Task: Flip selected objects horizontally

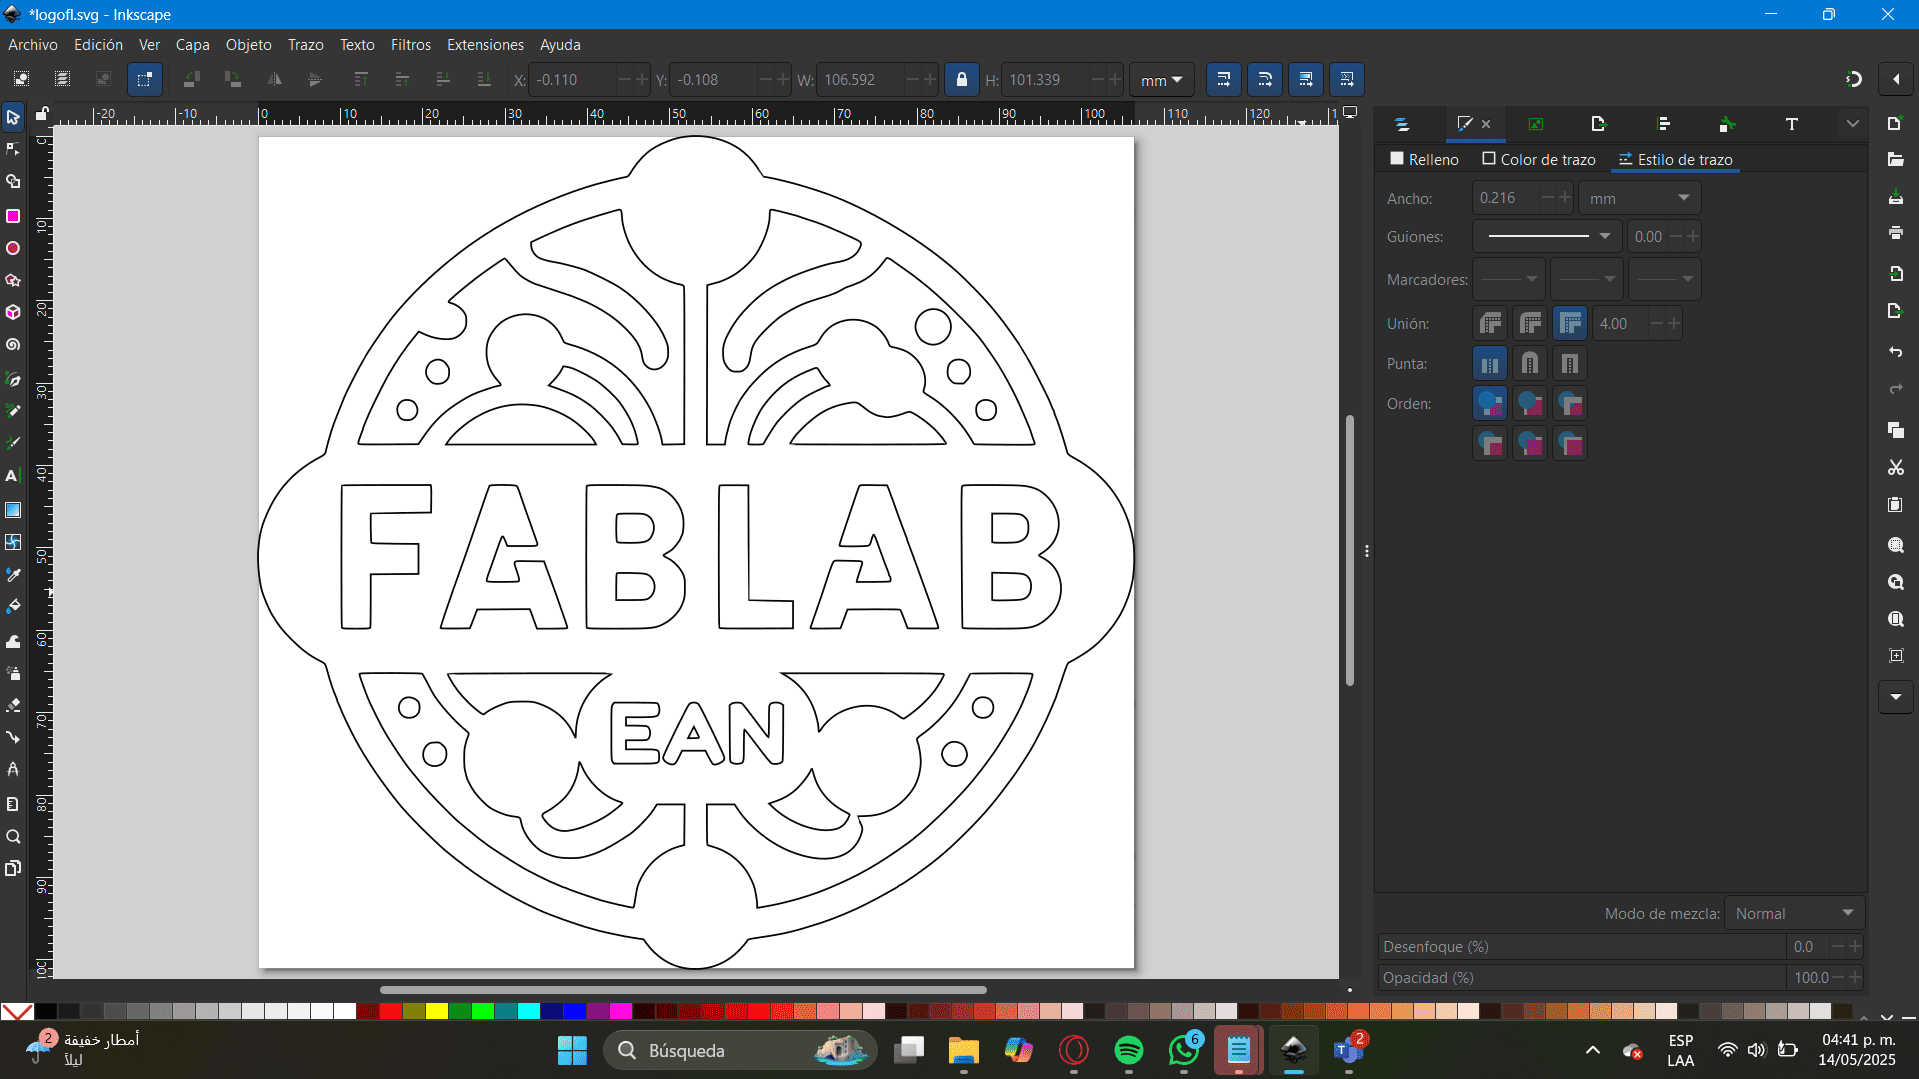Action: click(x=274, y=80)
